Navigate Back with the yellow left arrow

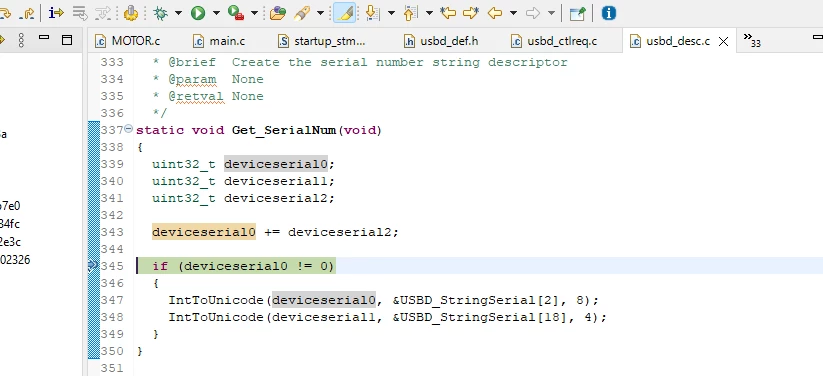coord(494,13)
